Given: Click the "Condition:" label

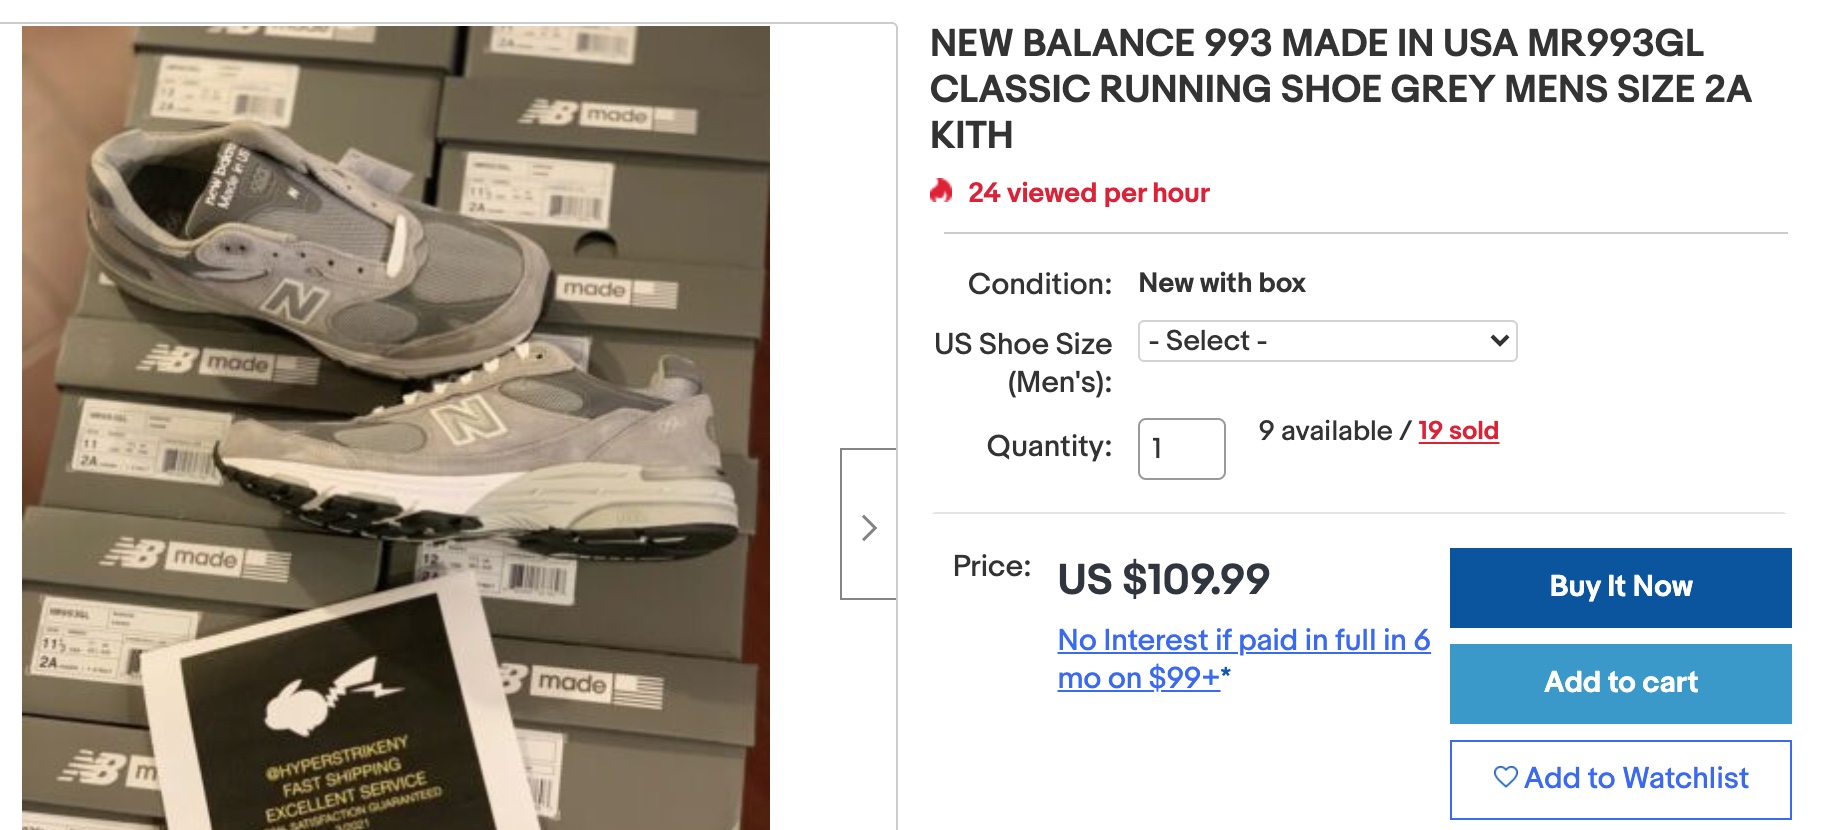Looking at the screenshot, I should pyautogui.click(x=1039, y=284).
